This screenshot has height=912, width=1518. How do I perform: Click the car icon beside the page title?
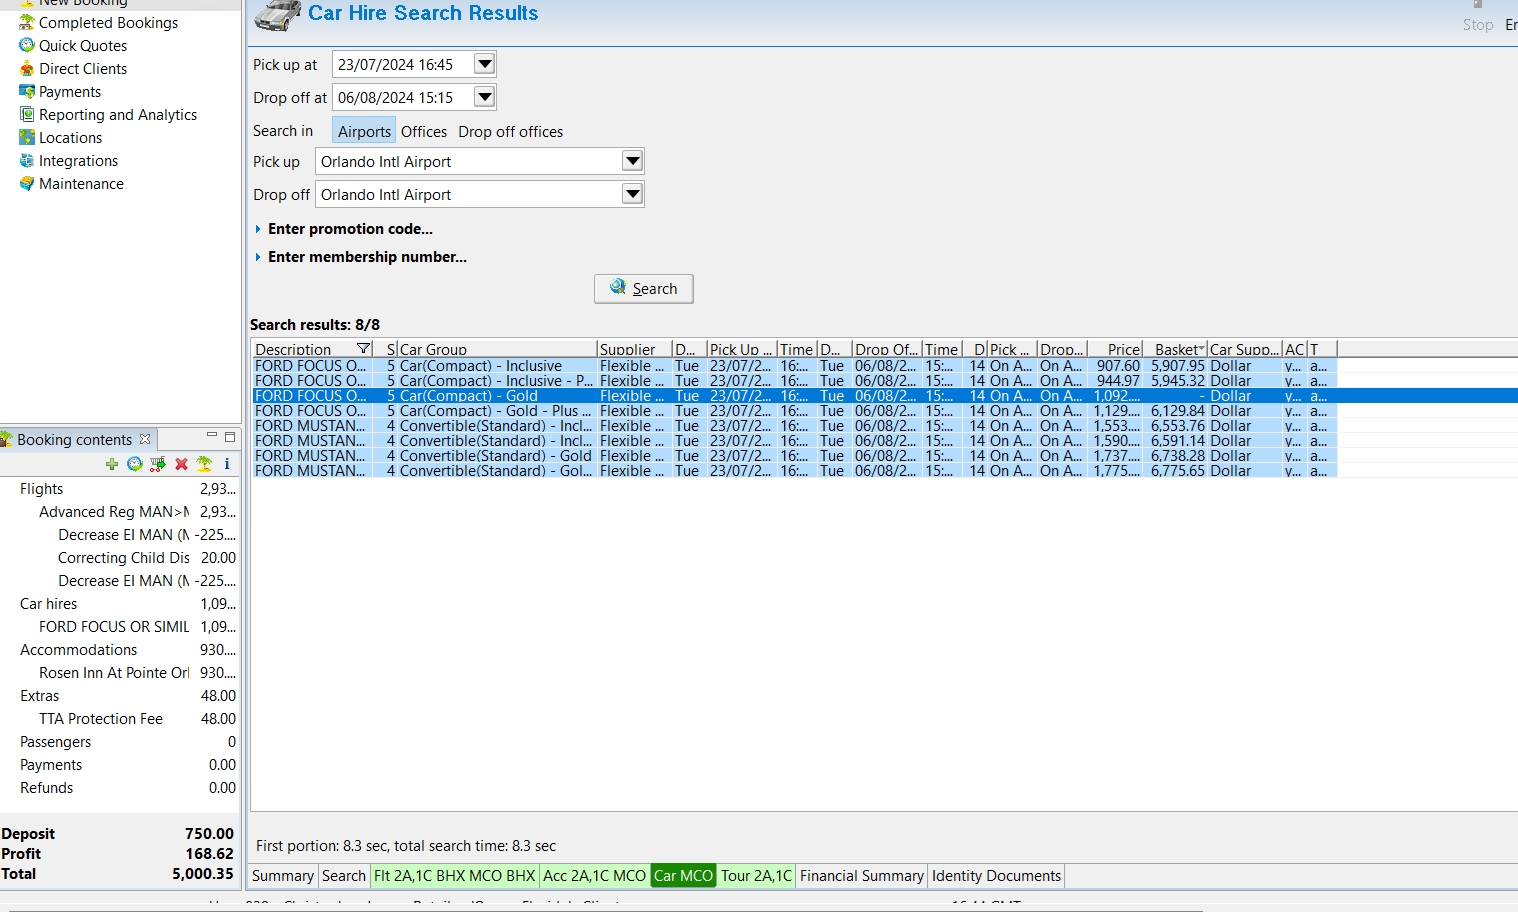(x=278, y=15)
